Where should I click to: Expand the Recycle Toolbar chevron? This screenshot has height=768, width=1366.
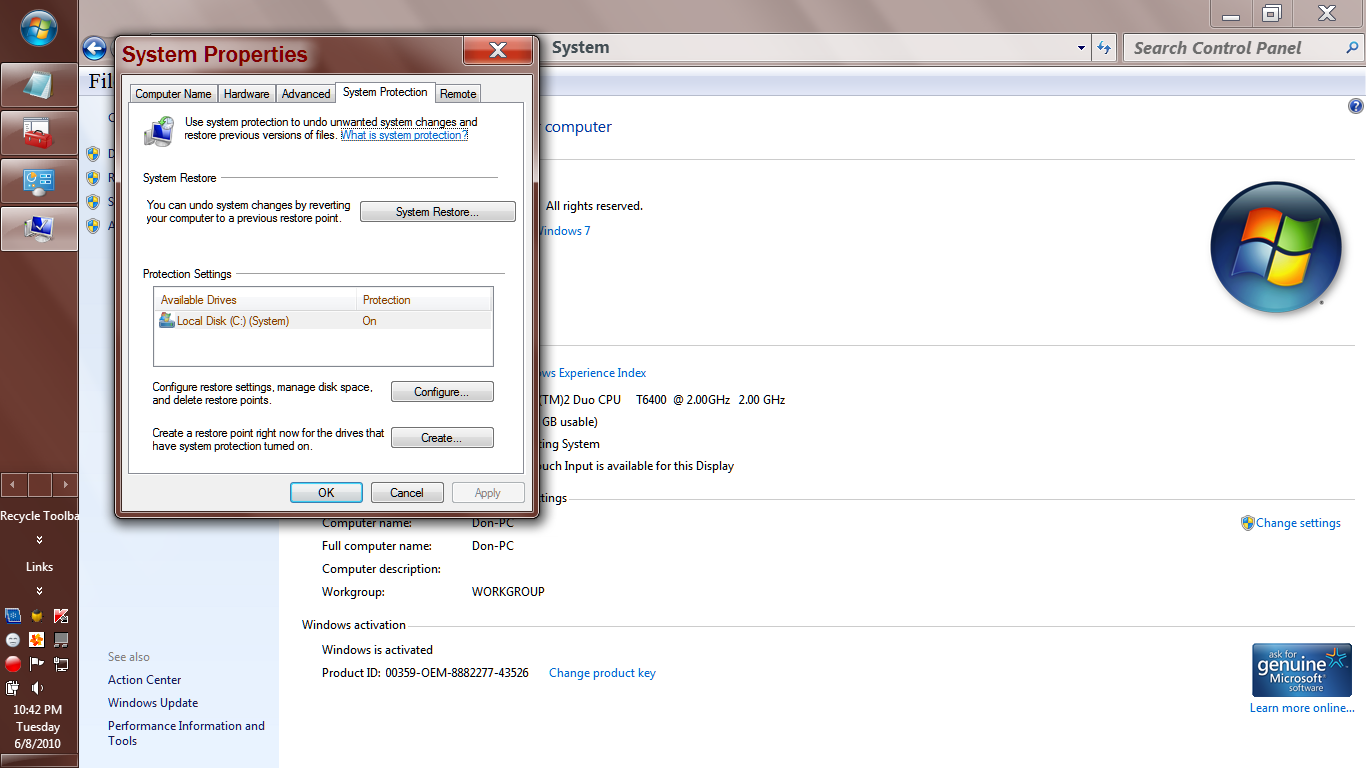tap(39, 540)
